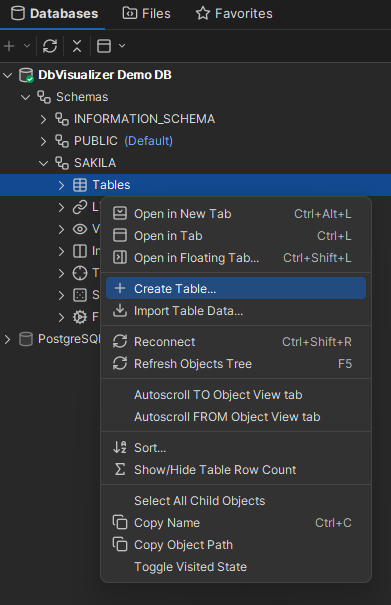
Task: Click the PostgreSQL database cylinder icon
Action: (26, 340)
